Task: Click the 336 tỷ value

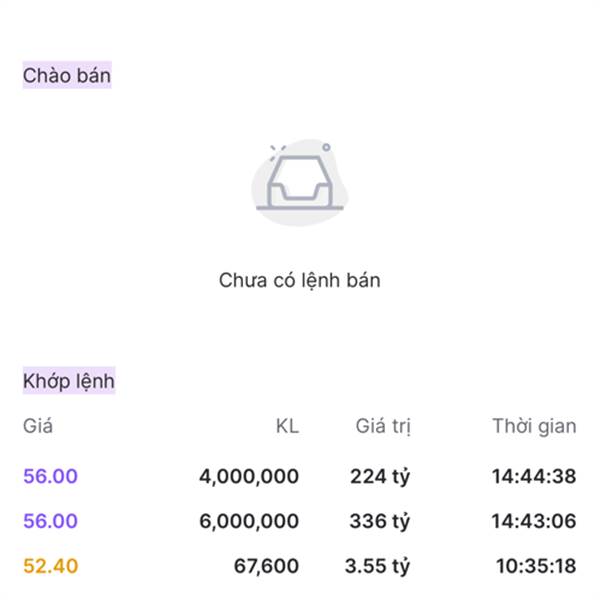Action: (x=380, y=521)
